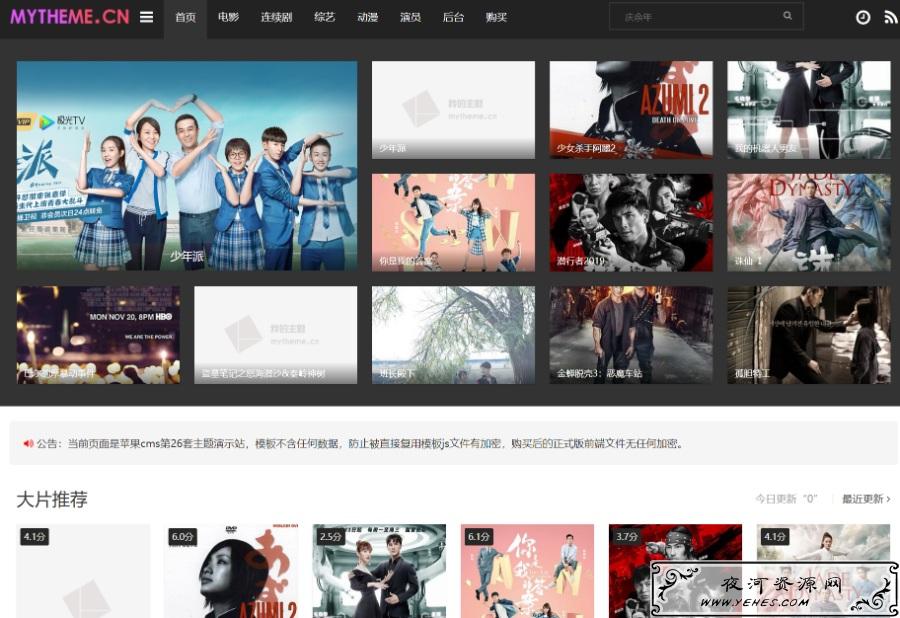The width and height of the screenshot is (900, 618).
Task: Open the 购买 nav item
Action: (496, 17)
